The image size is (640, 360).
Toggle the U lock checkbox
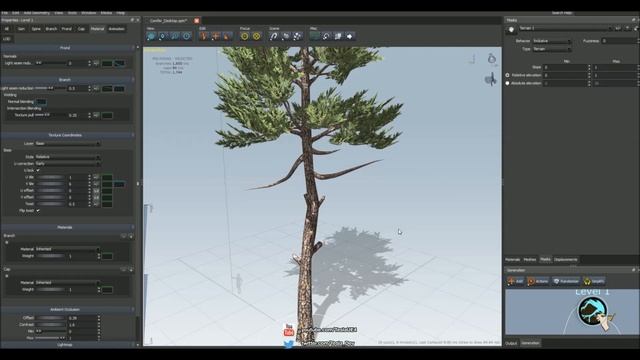point(38,171)
